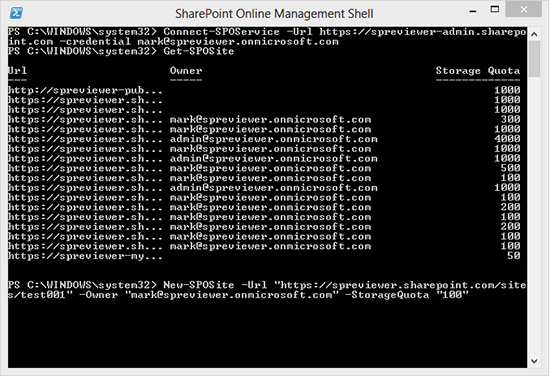Click the 4000 storage quota value
The width and height of the screenshot is (550, 376).
507,139
